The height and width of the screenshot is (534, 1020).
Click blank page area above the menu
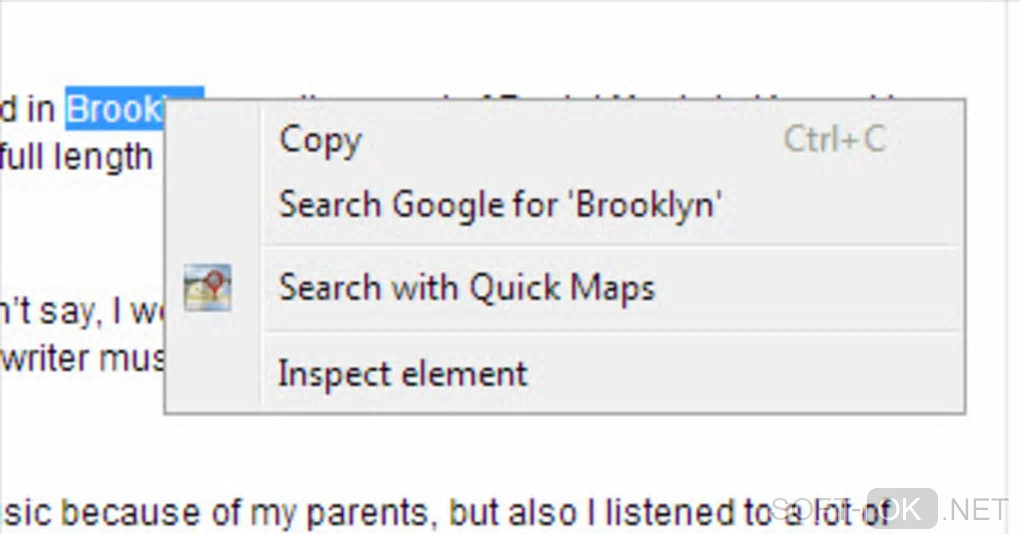(x=500, y=45)
